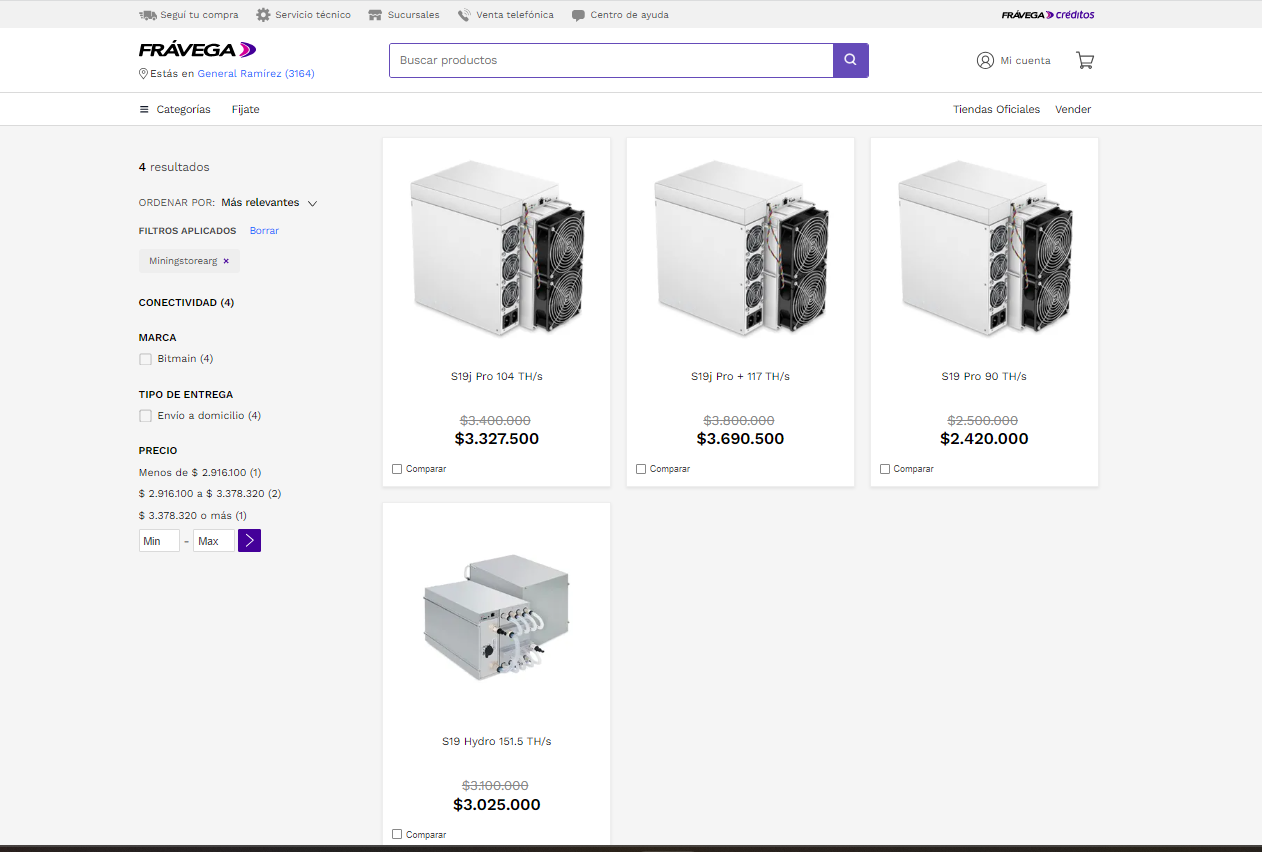Click the Servicio técnico gear icon
The width and height of the screenshot is (1262, 852).
[x=263, y=15]
